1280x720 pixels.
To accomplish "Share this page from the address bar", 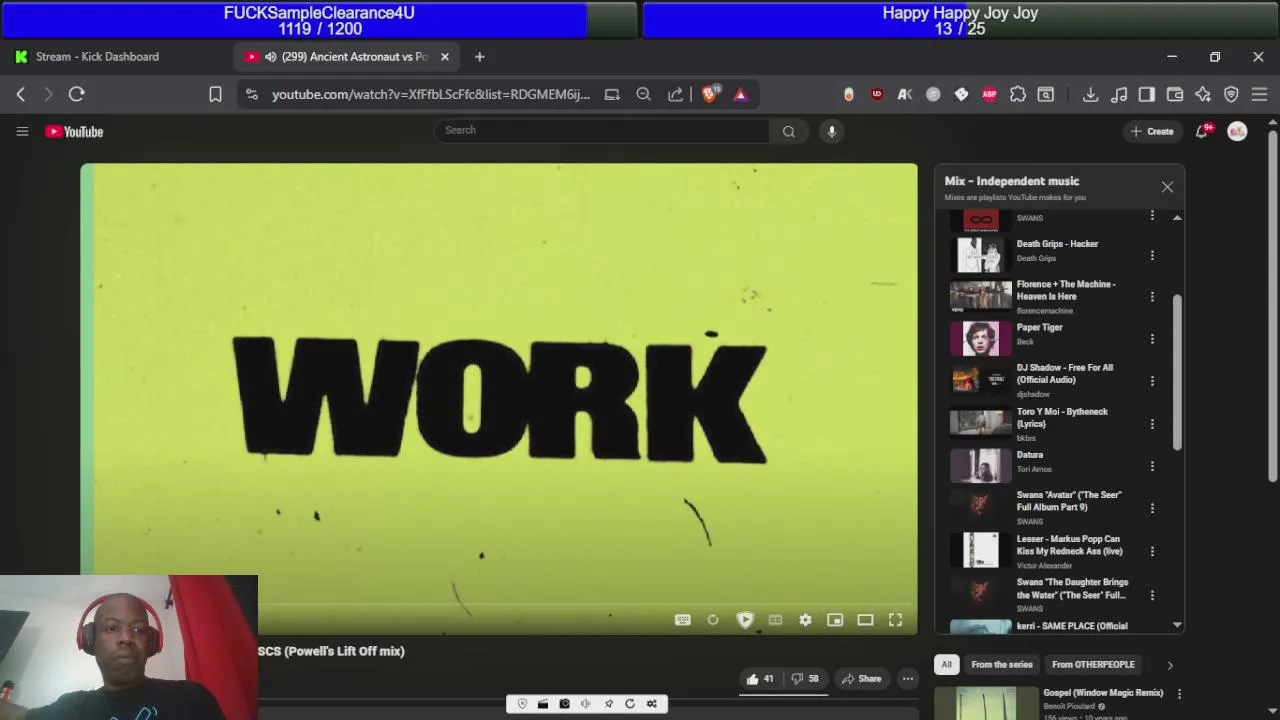I will pos(676,94).
